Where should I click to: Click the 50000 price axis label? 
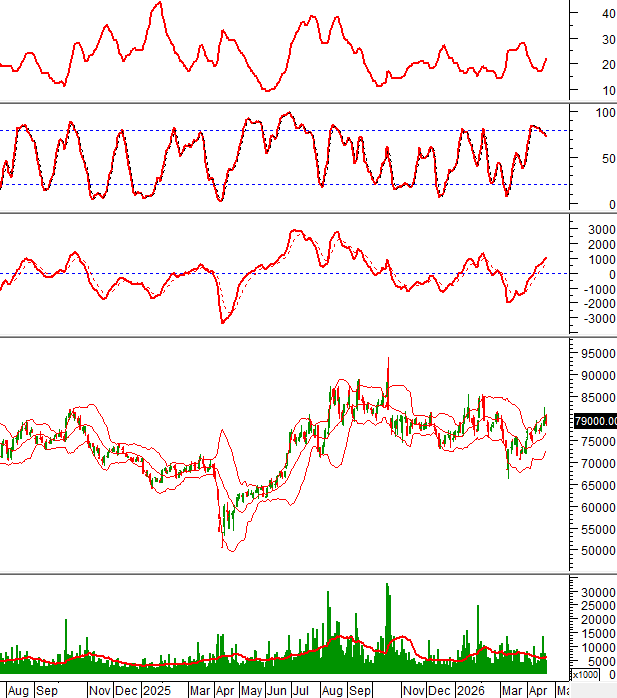tap(596, 551)
